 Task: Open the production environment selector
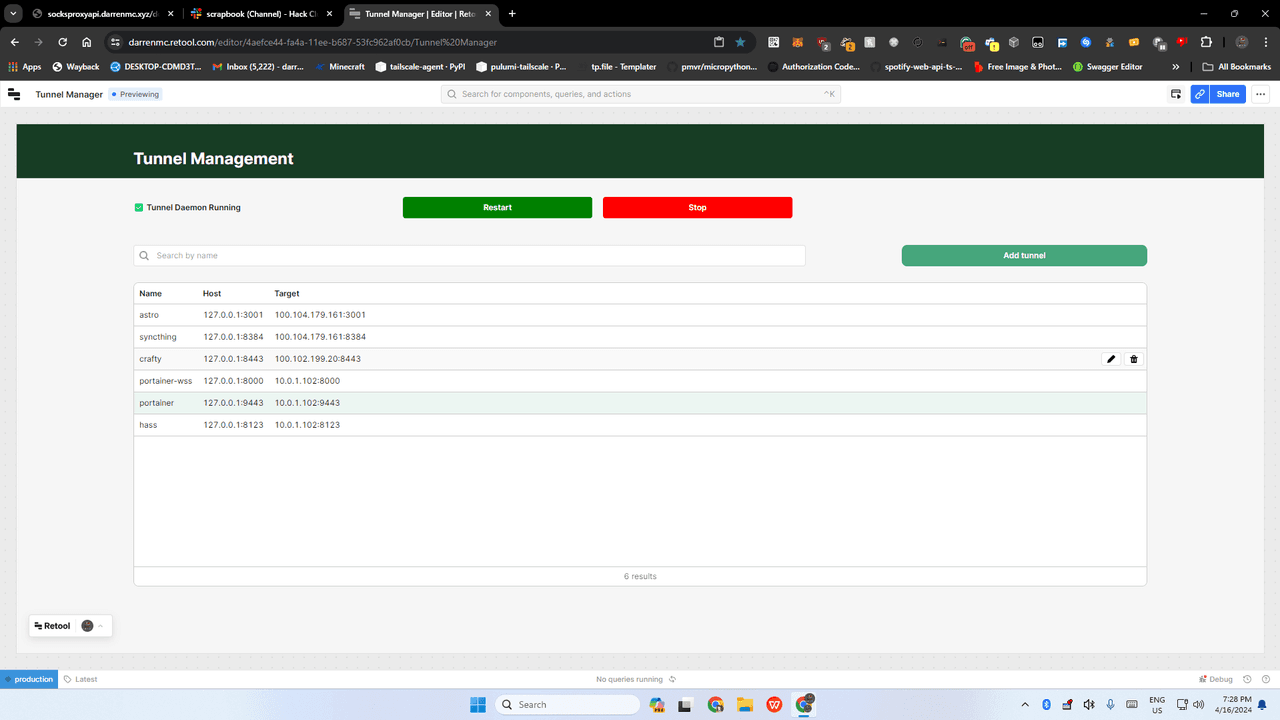pyautogui.click(x=28, y=679)
